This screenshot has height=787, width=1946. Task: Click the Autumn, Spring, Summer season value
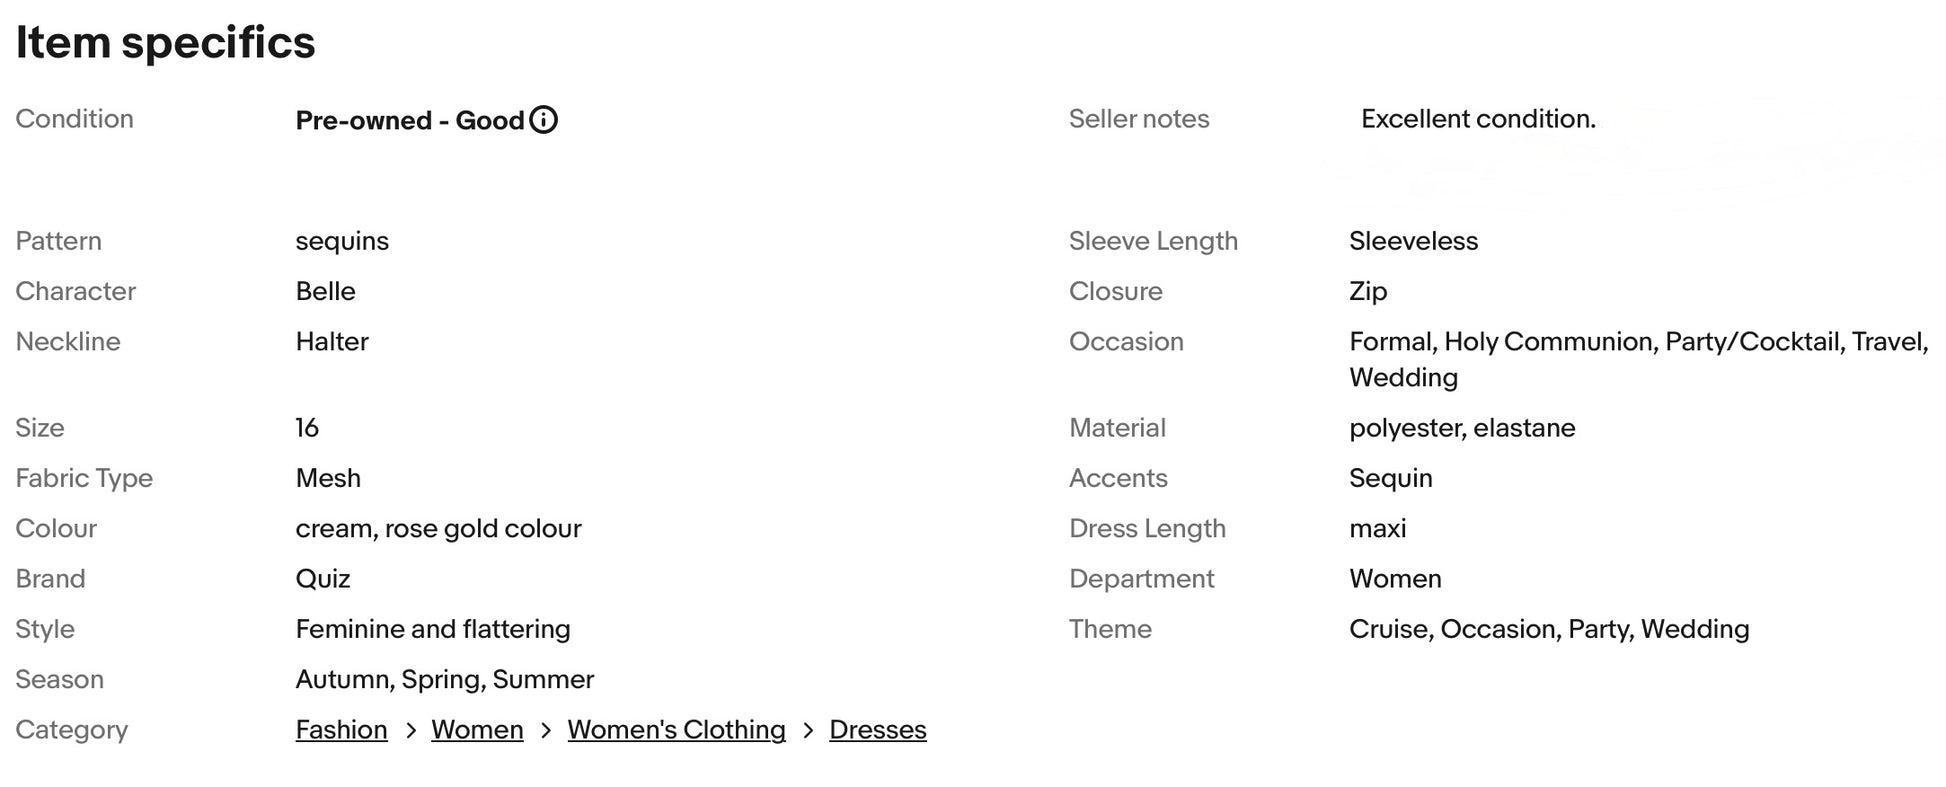(444, 680)
